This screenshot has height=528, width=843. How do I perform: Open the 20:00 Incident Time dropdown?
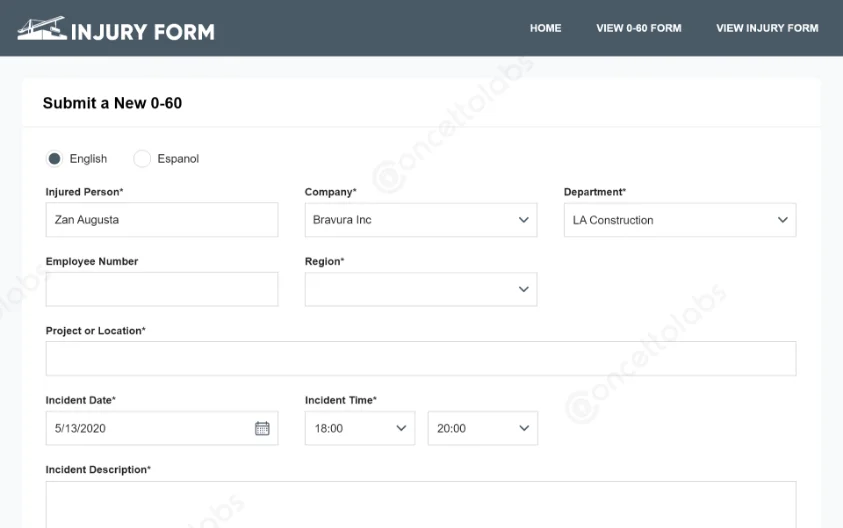point(482,428)
